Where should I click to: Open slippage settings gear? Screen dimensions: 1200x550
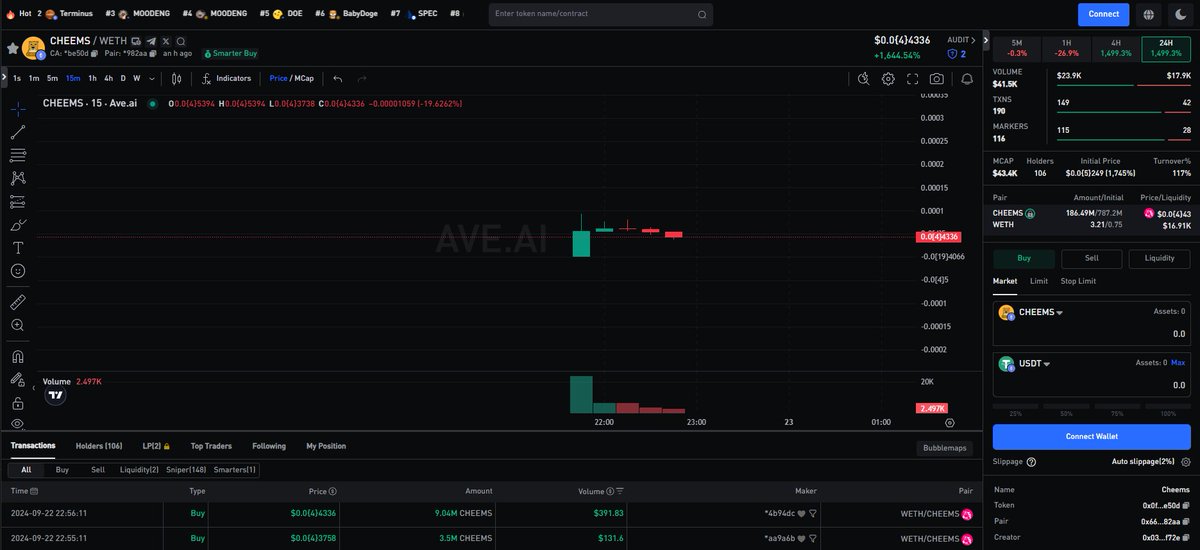tap(1186, 462)
